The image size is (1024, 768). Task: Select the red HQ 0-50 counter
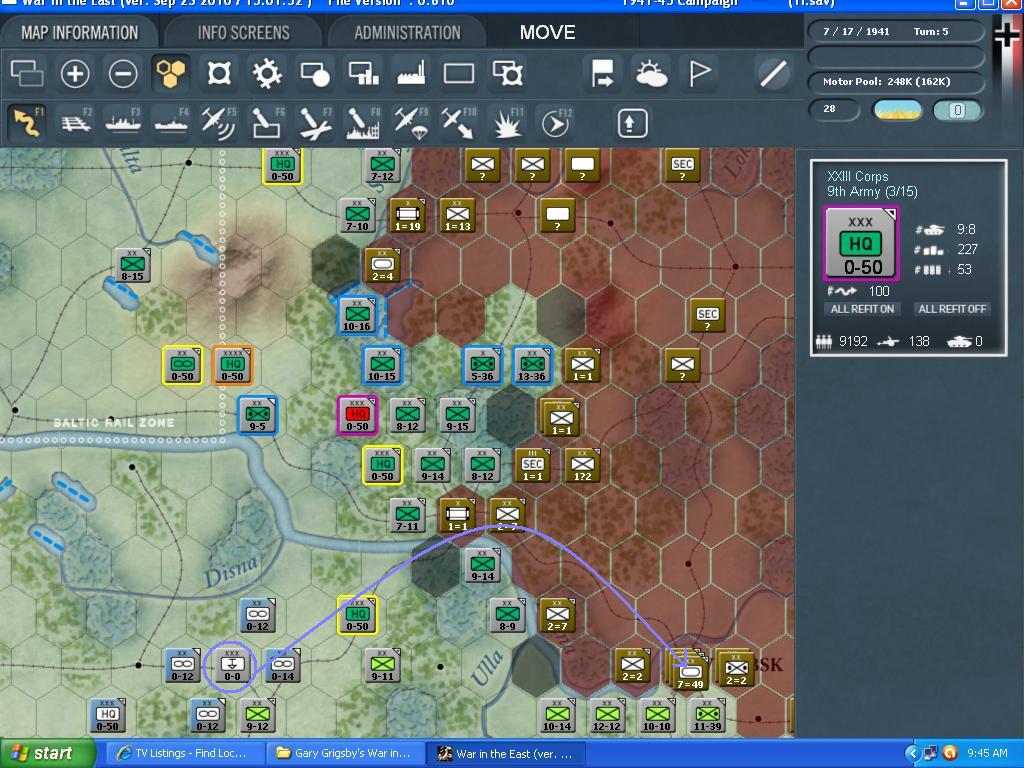pyautogui.click(x=357, y=415)
